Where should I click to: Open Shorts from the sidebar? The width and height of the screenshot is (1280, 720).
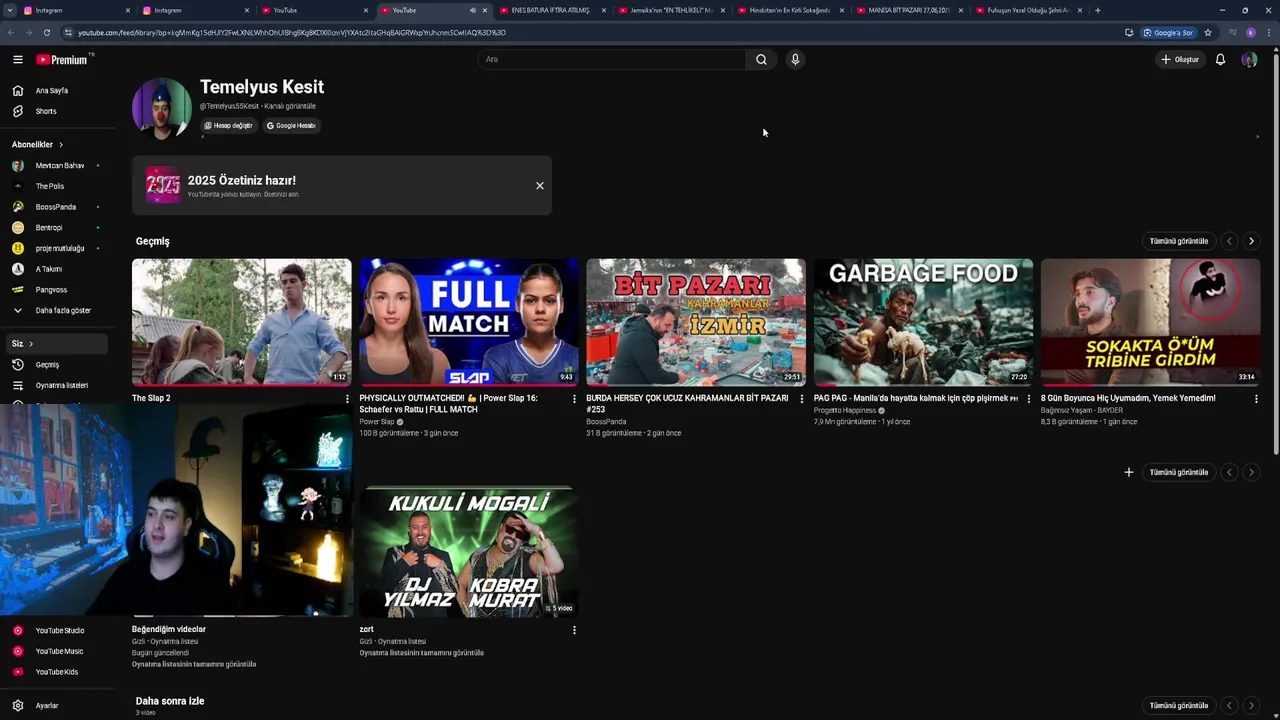coord(46,111)
